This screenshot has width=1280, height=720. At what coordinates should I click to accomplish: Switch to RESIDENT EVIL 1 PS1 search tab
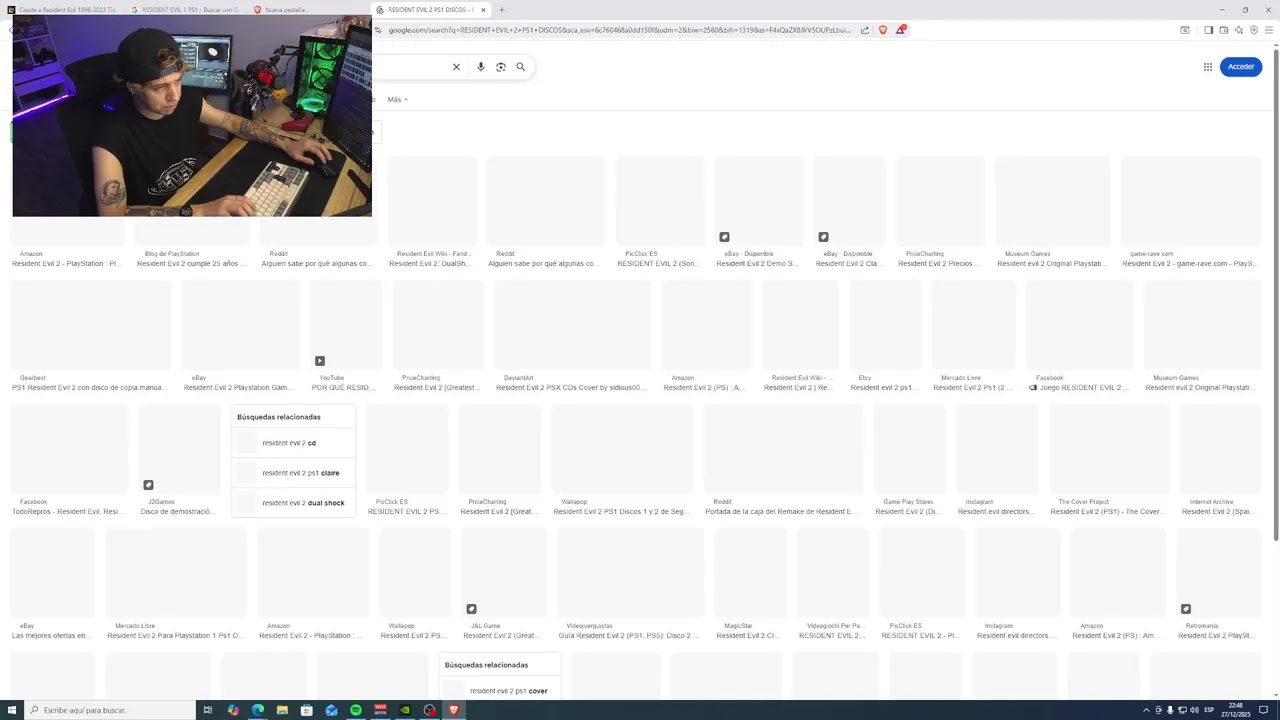pos(186,10)
